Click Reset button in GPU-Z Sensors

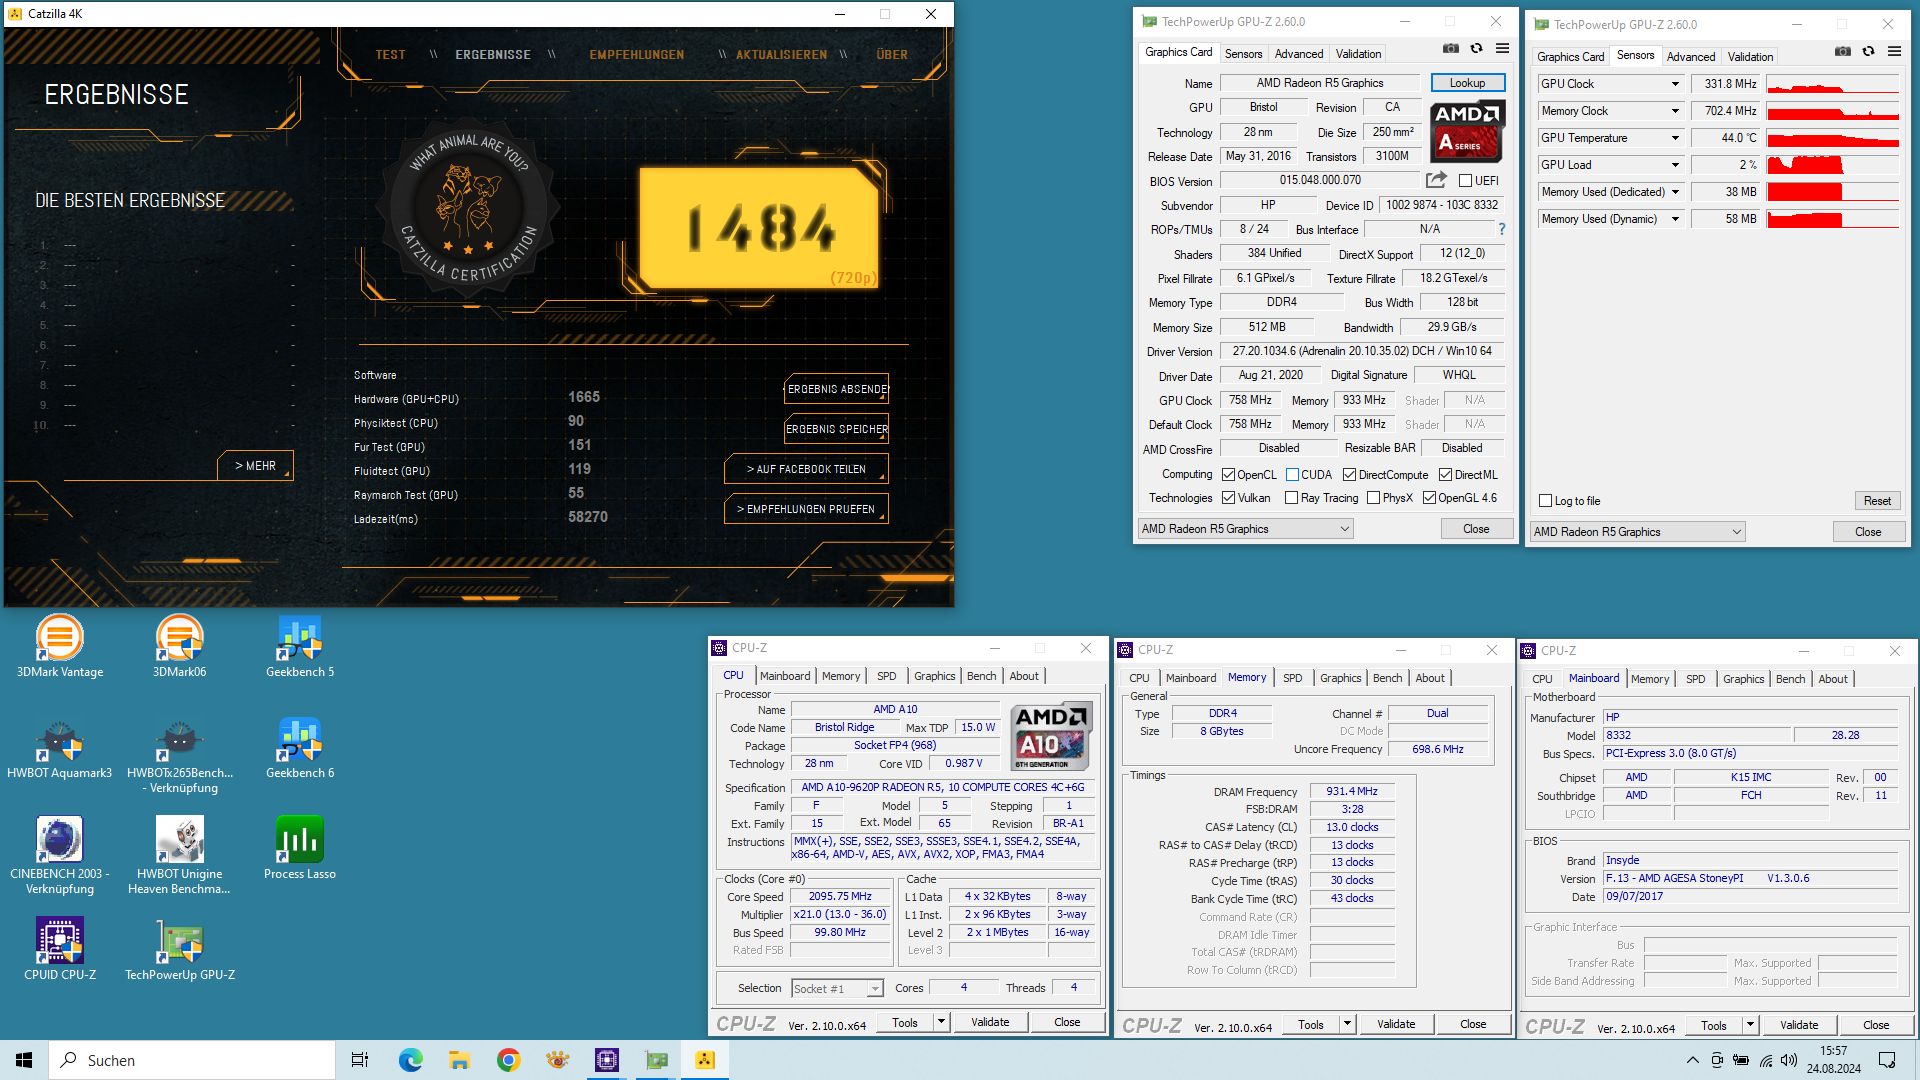point(1877,501)
